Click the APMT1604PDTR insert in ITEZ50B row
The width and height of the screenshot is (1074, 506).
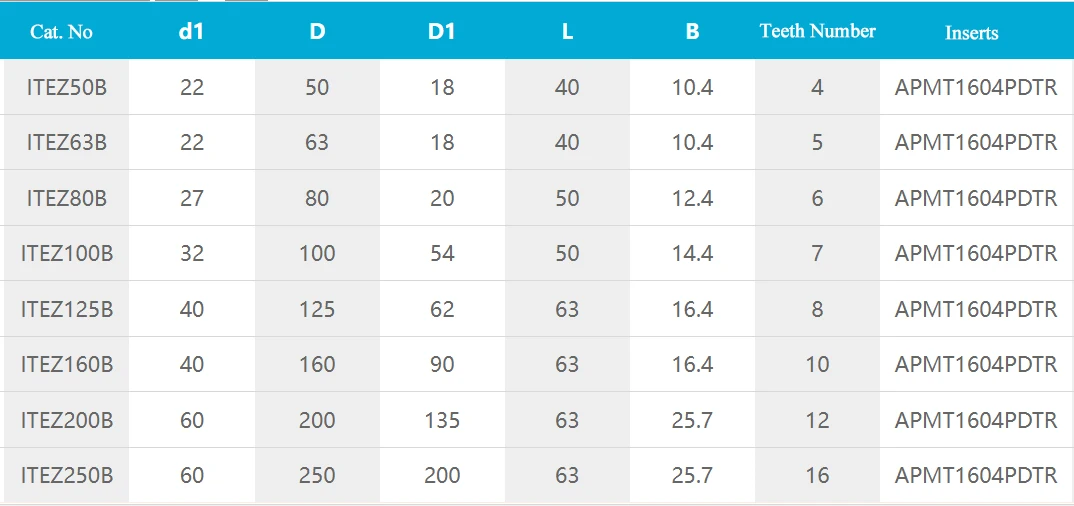pyautogui.click(x=975, y=87)
